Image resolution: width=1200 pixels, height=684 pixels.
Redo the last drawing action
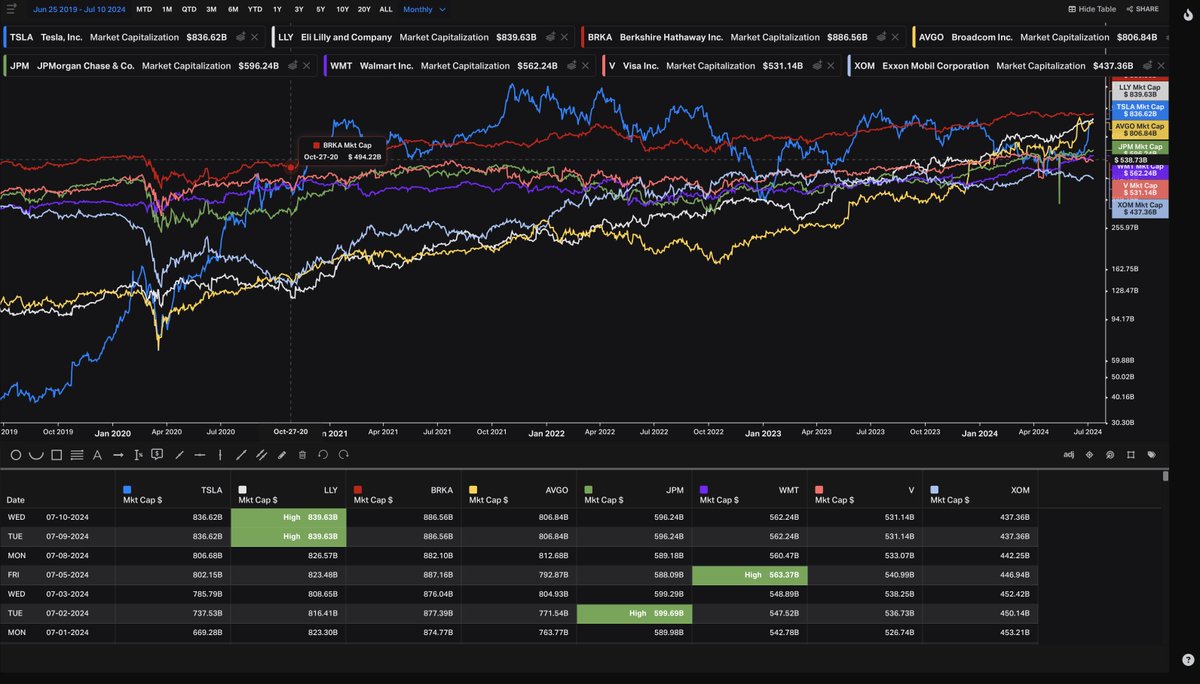point(343,455)
